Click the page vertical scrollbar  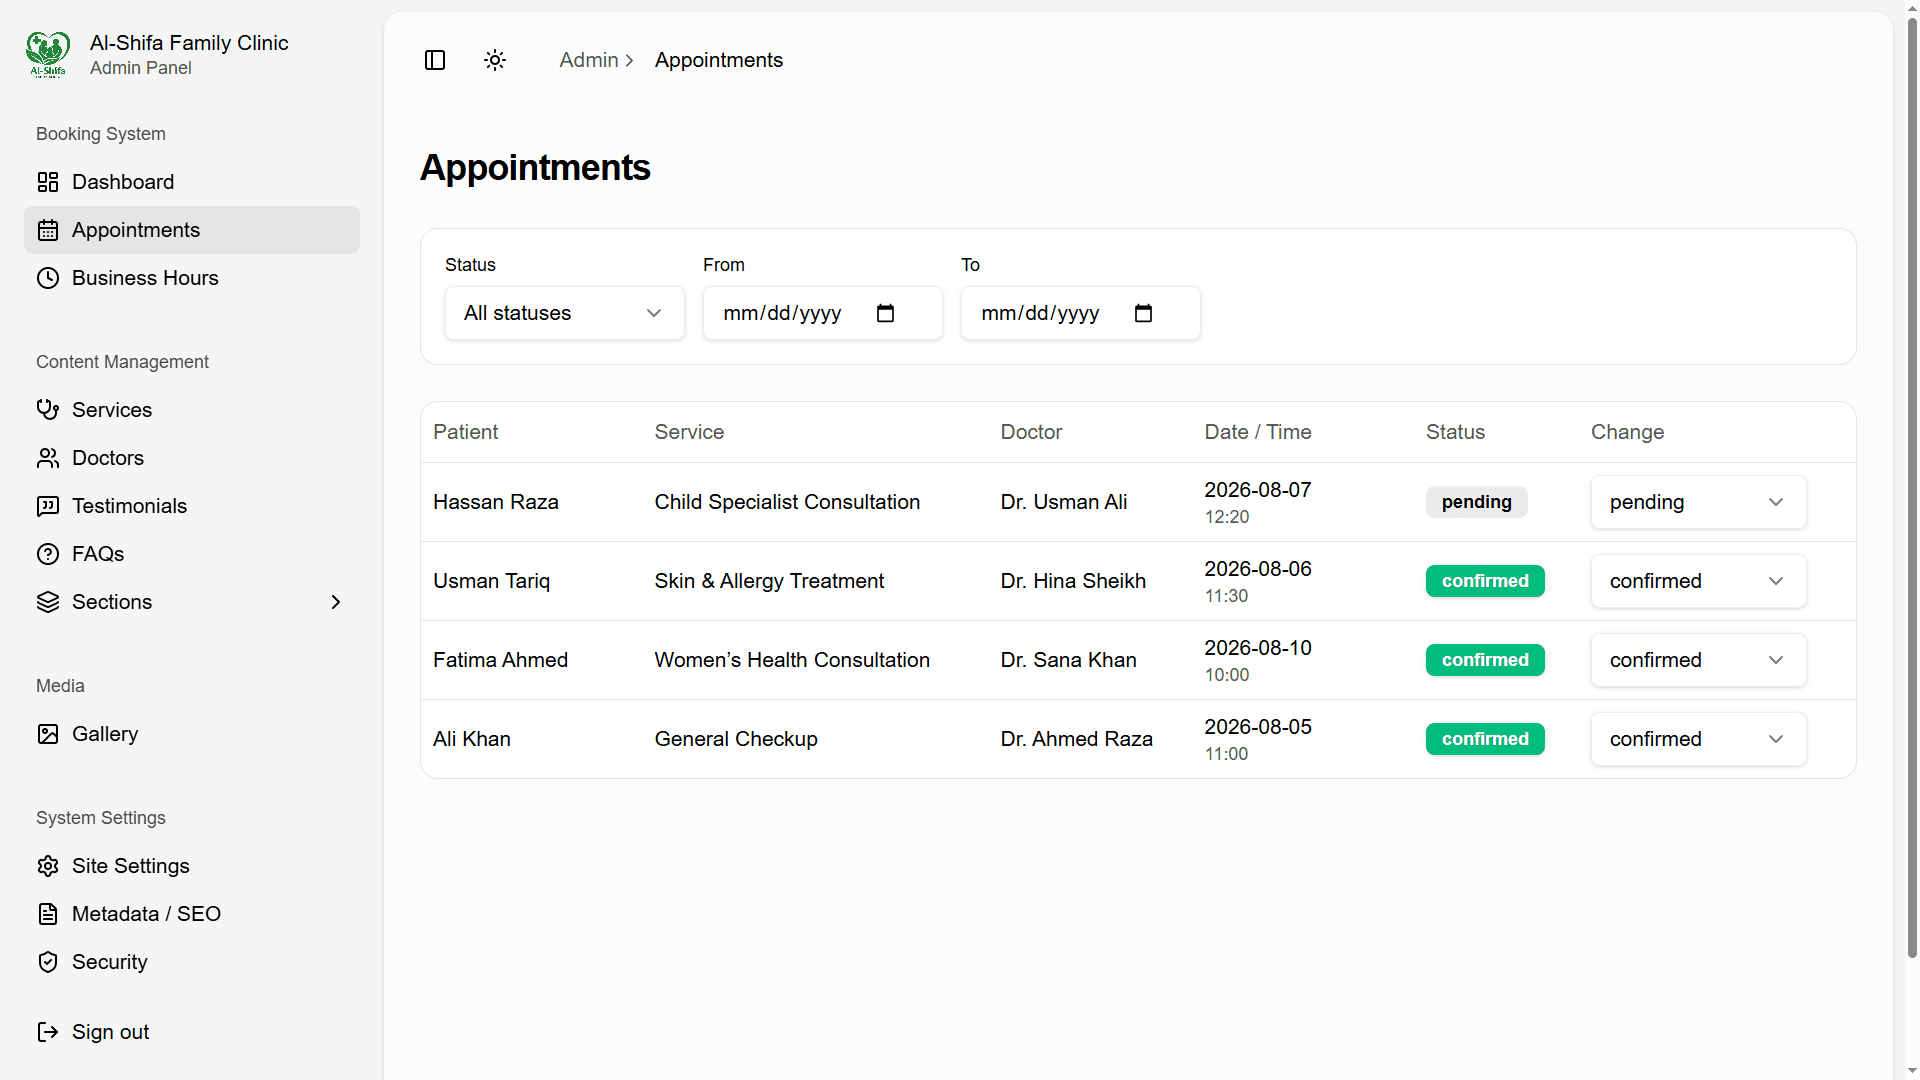pos(1912,489)
